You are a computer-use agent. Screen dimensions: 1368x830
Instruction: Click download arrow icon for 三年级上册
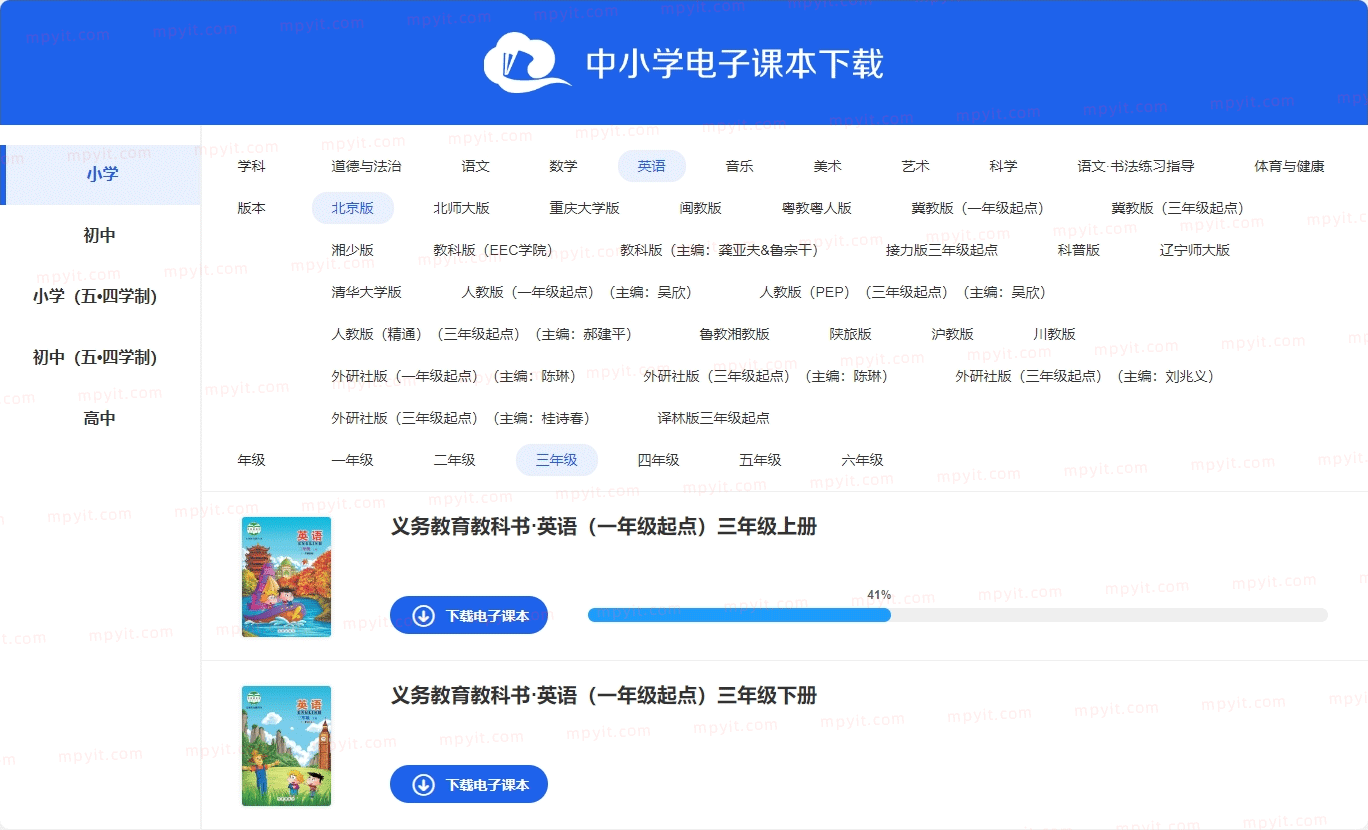click(423, 616)
